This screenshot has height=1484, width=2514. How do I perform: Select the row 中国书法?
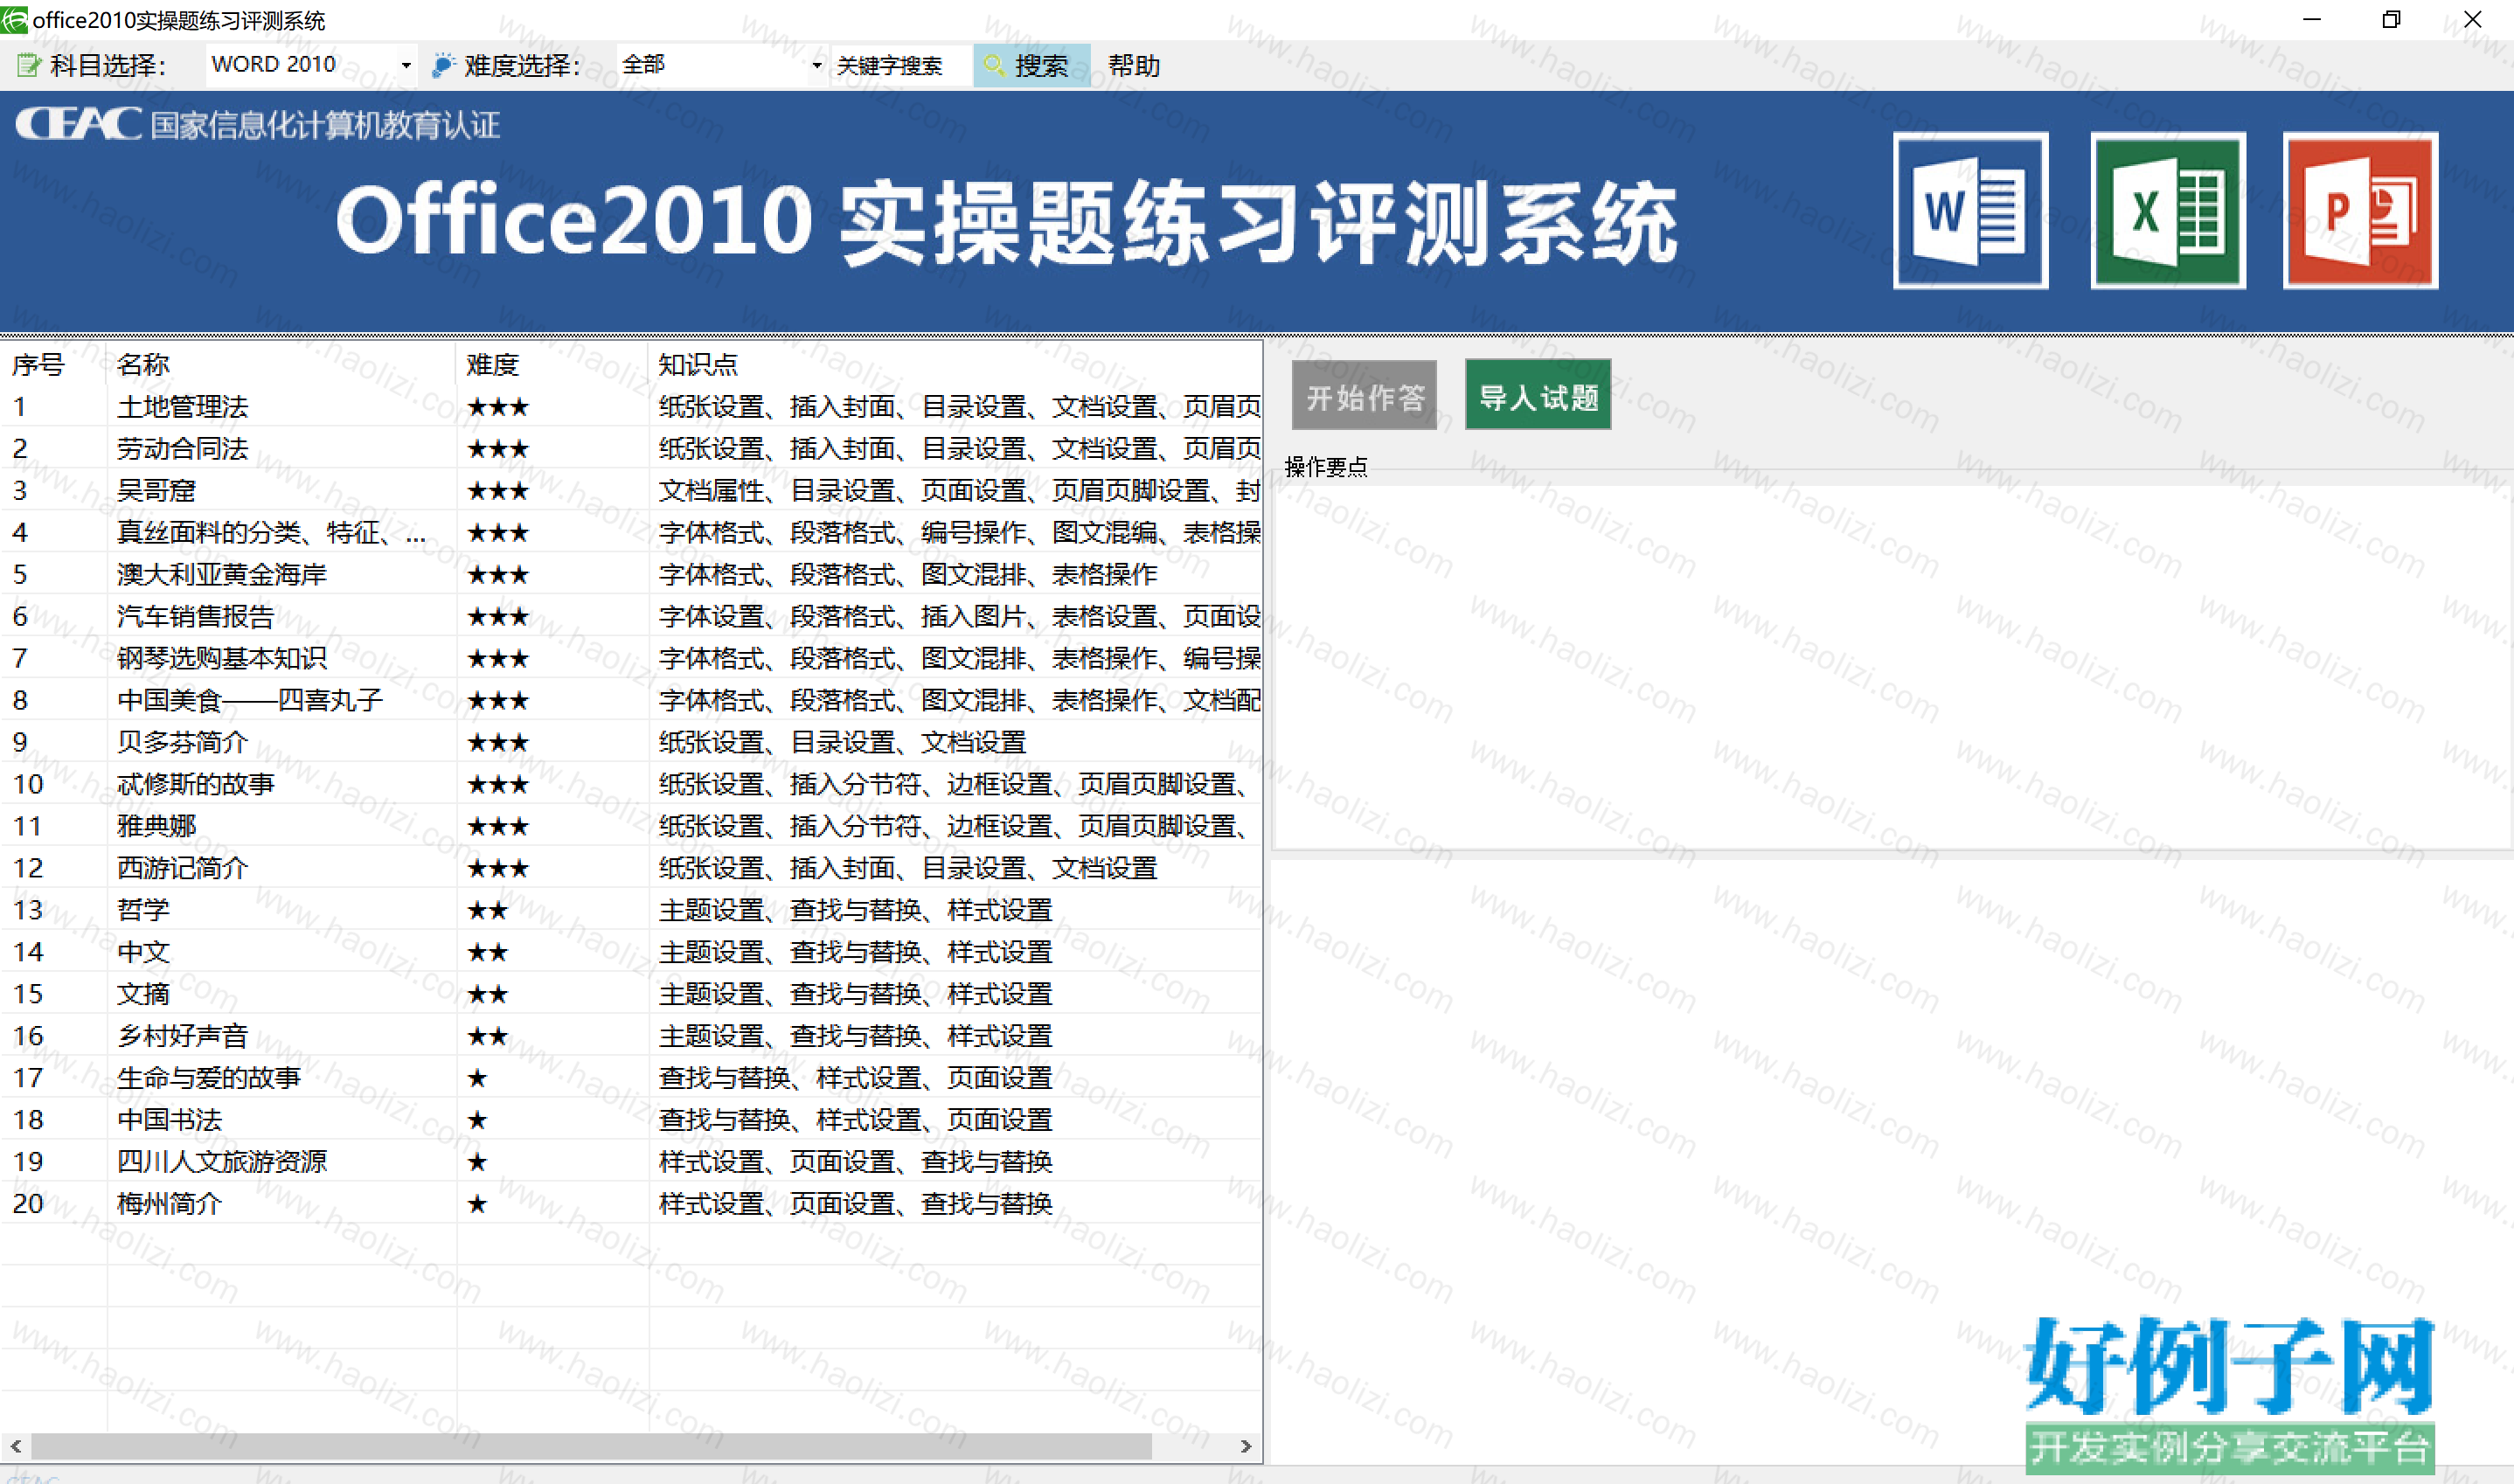(631, 1121)
